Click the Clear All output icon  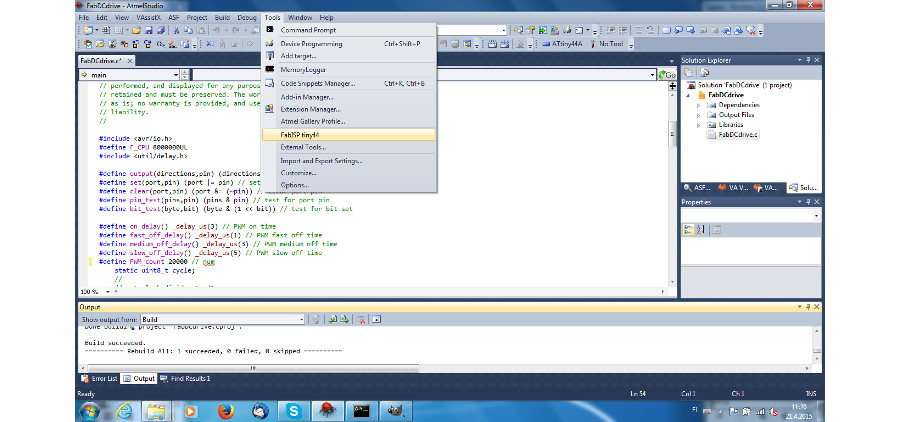tap(359, 319)
